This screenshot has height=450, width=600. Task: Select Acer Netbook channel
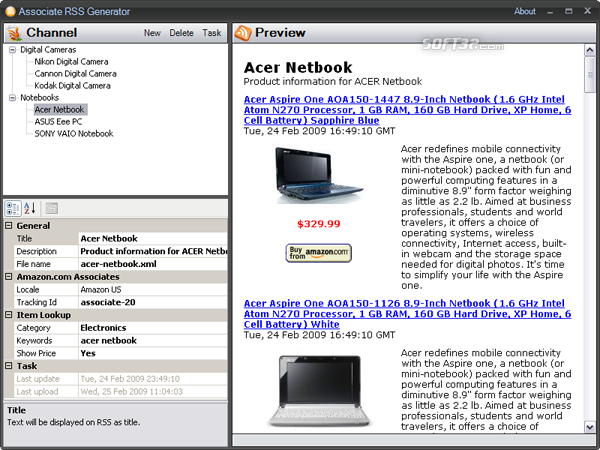click(60, 109)
